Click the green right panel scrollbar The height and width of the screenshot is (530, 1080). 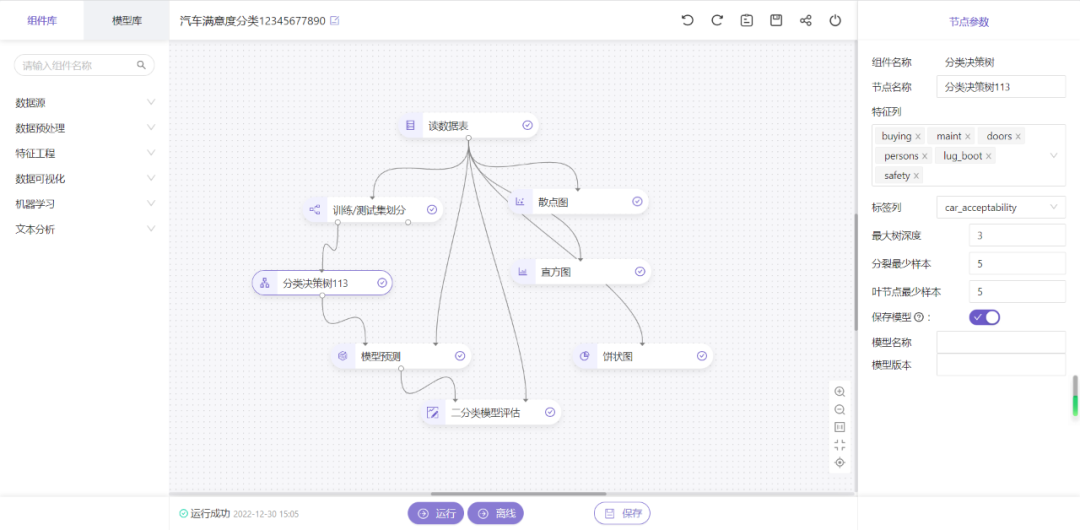[1075, 396]
